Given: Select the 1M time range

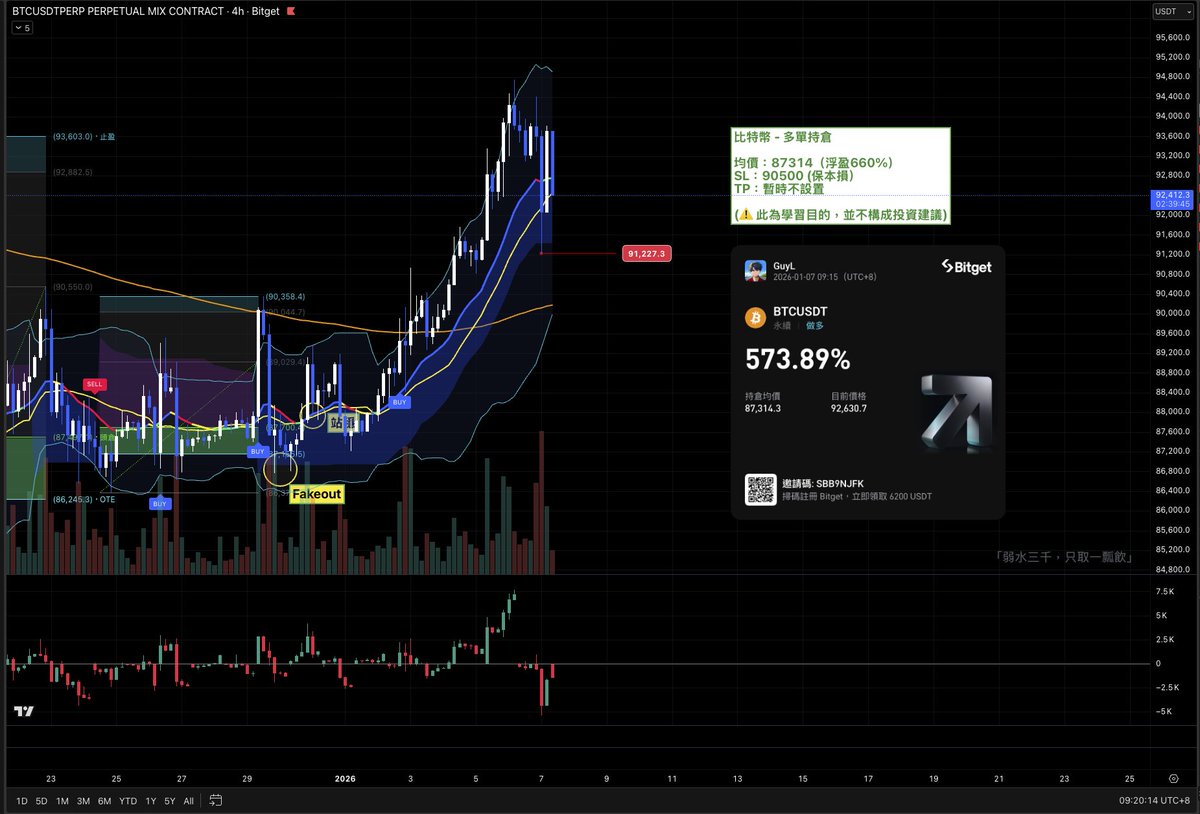Looking at the screenshot, I should coord(62,801).
